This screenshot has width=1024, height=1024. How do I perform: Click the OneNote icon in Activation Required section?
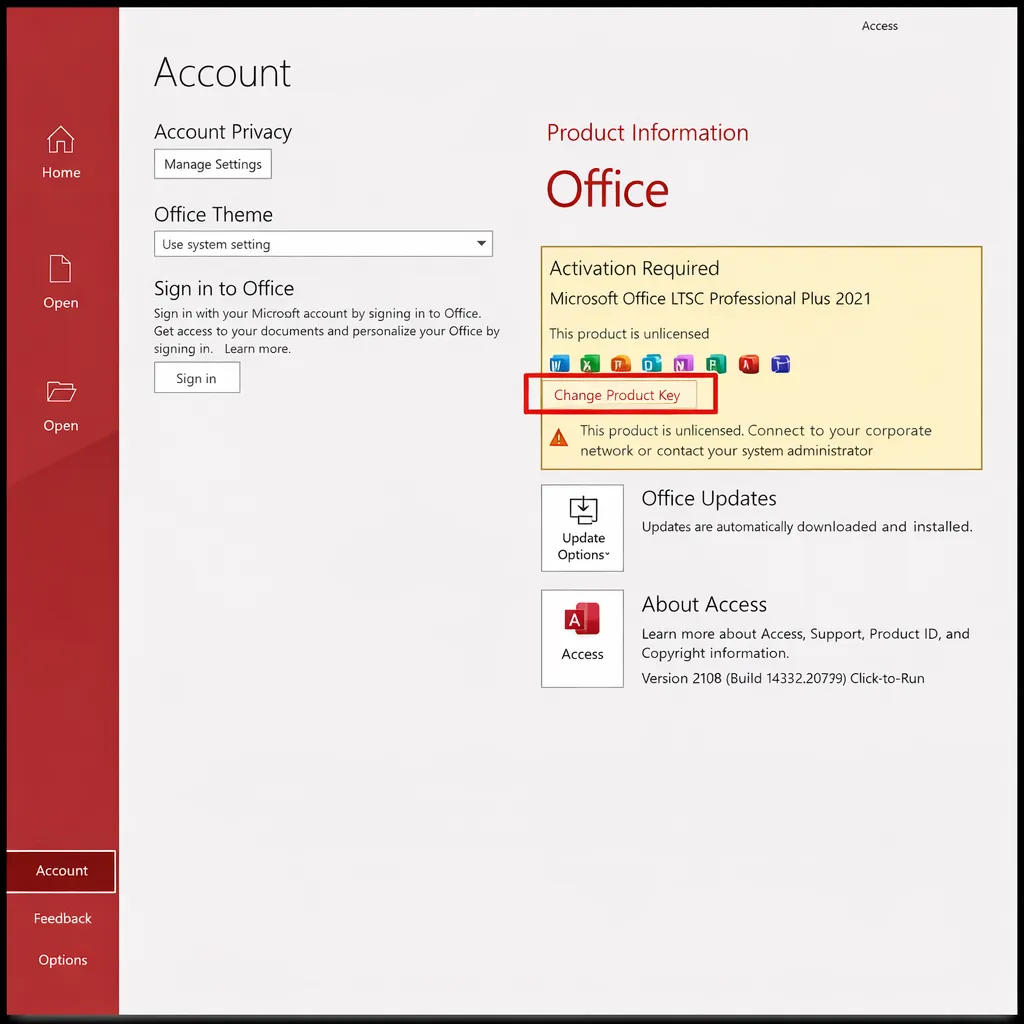click(683, 364)
